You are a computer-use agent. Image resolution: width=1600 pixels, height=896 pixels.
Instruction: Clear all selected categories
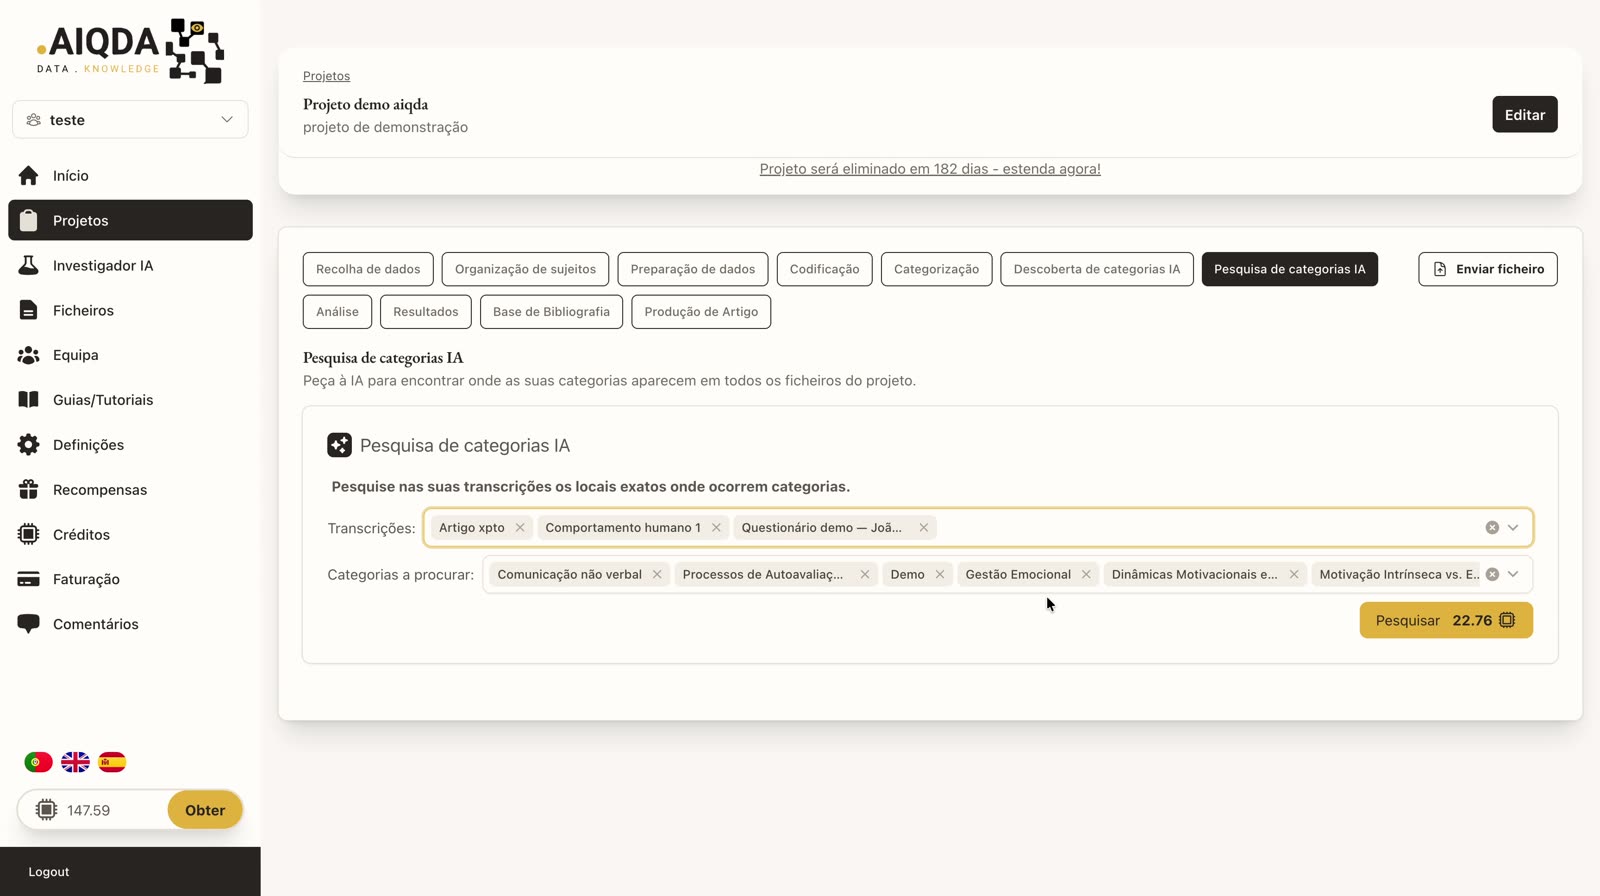[x=1492, y=575]
